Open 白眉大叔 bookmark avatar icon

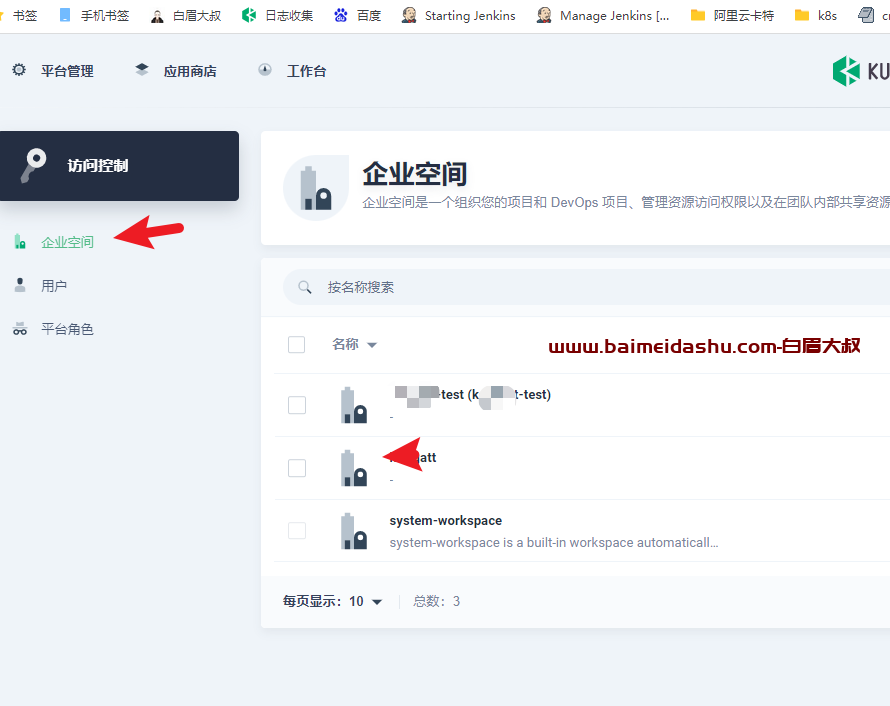click(157, 16)
